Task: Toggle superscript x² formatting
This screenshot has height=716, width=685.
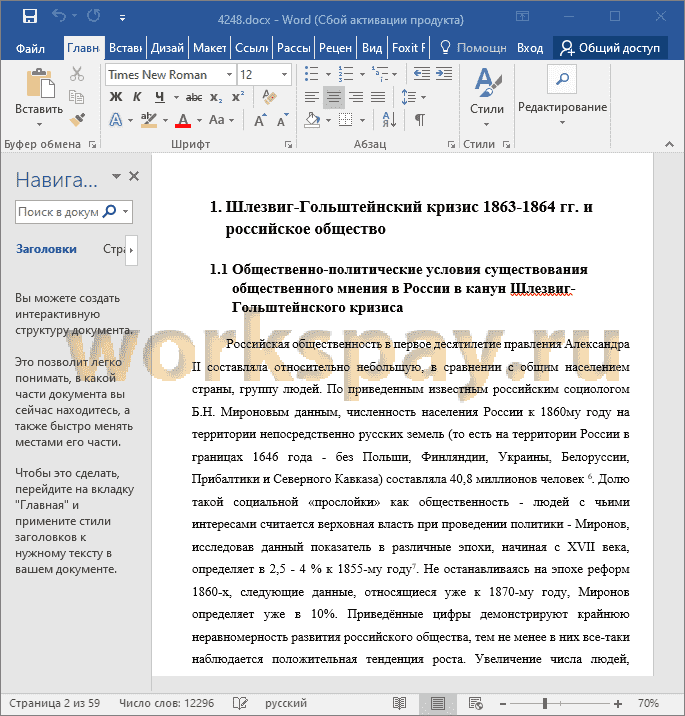Action: pos(238,97)
